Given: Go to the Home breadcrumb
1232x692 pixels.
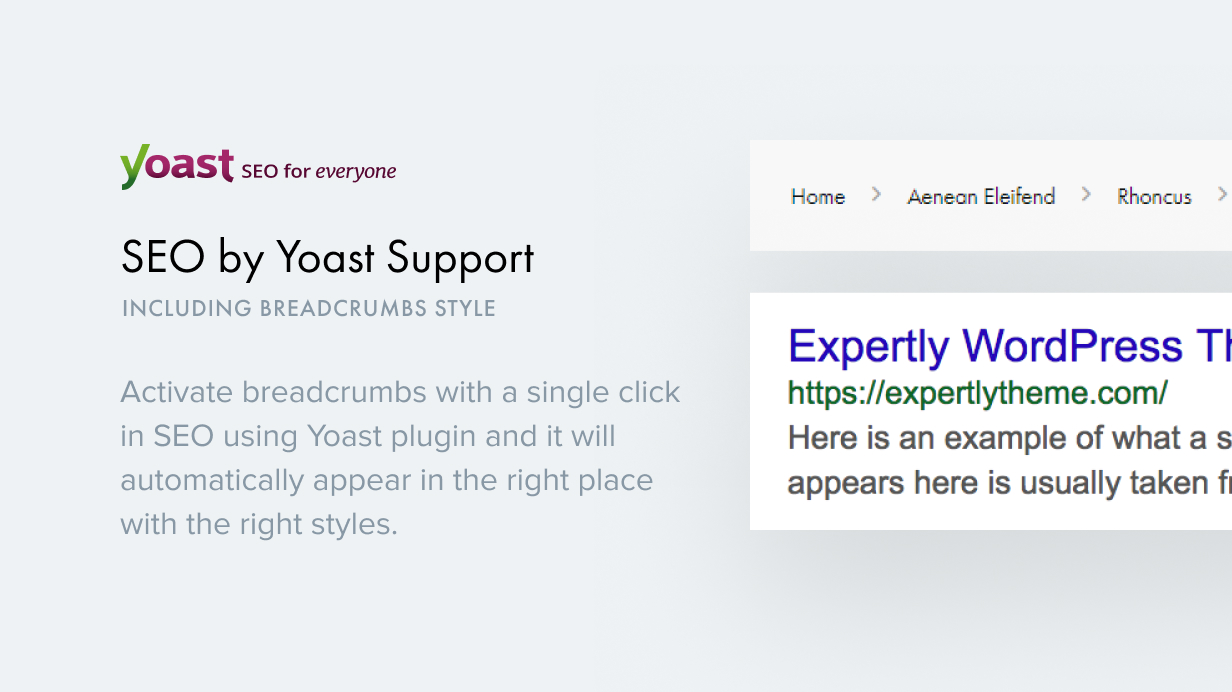Looking at the screenshot, I should 818,197.
